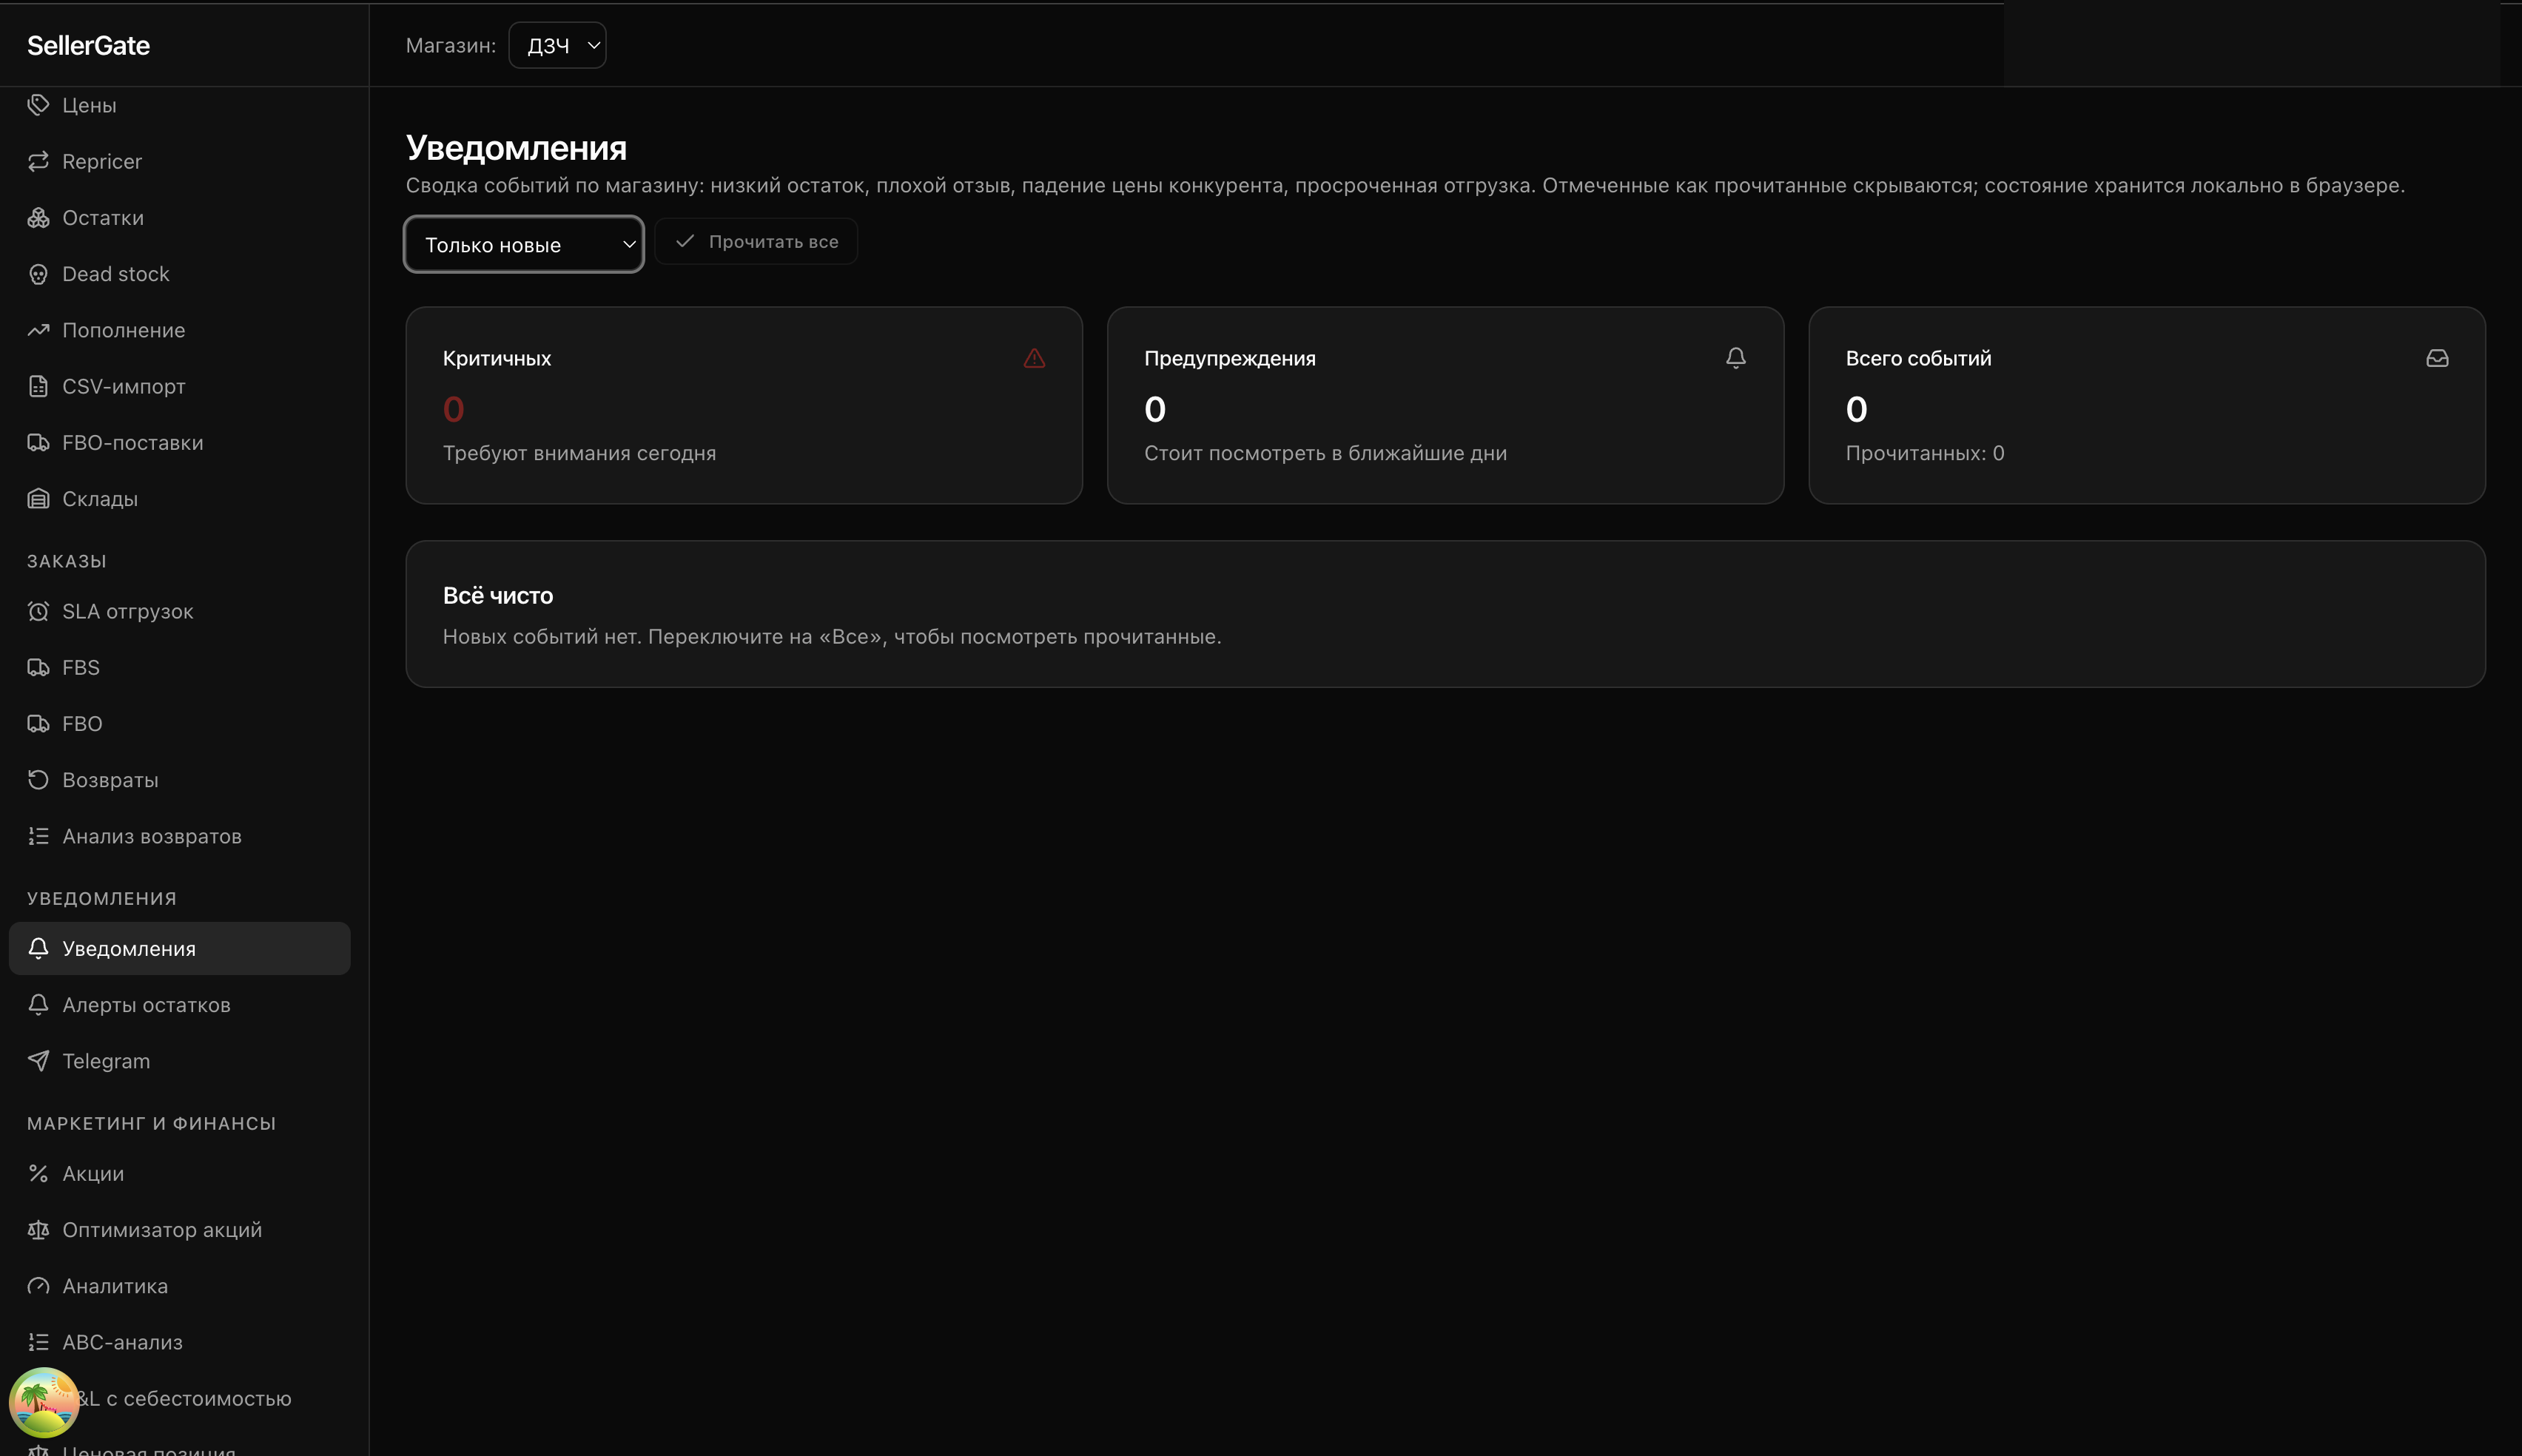Click the palm tree avatar badge
Viewport: 2522px width, 1456px height.
(x=44, y=1401)
